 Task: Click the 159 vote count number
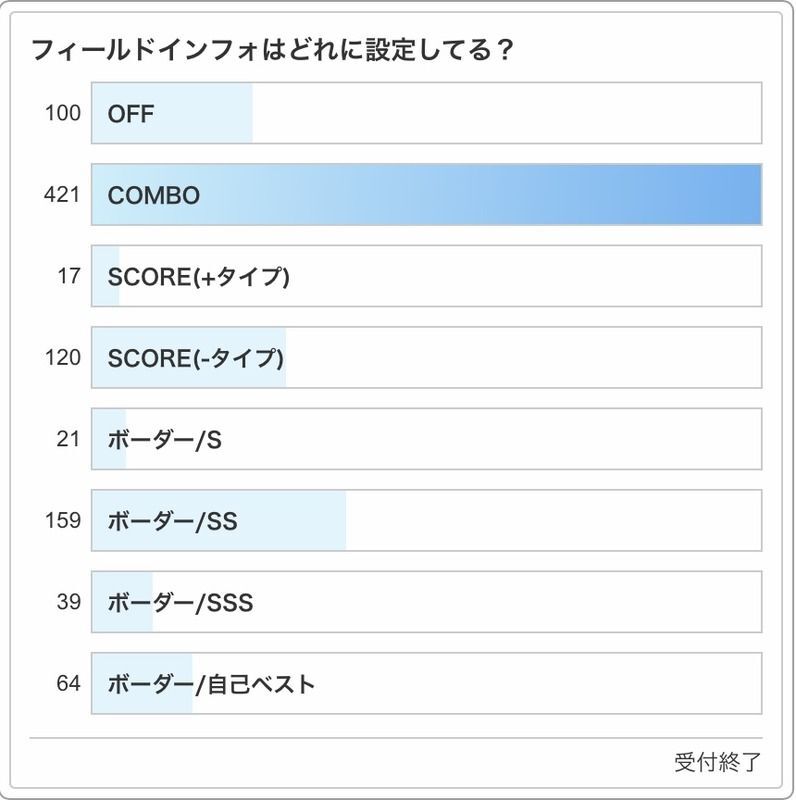click(62, 520)
